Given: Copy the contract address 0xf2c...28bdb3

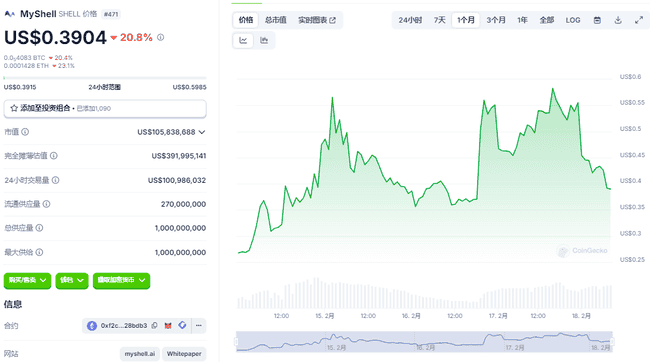Looking at the screenshot, I should 155,326.
